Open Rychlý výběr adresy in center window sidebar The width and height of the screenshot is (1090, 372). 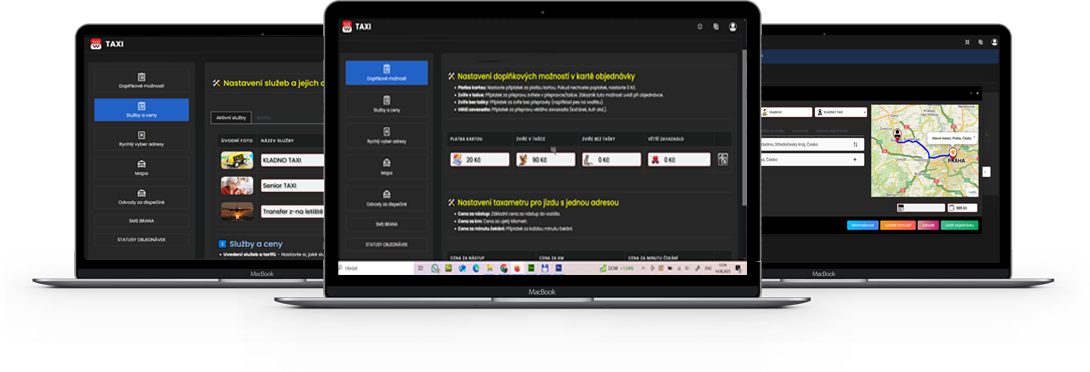[387, 135]
